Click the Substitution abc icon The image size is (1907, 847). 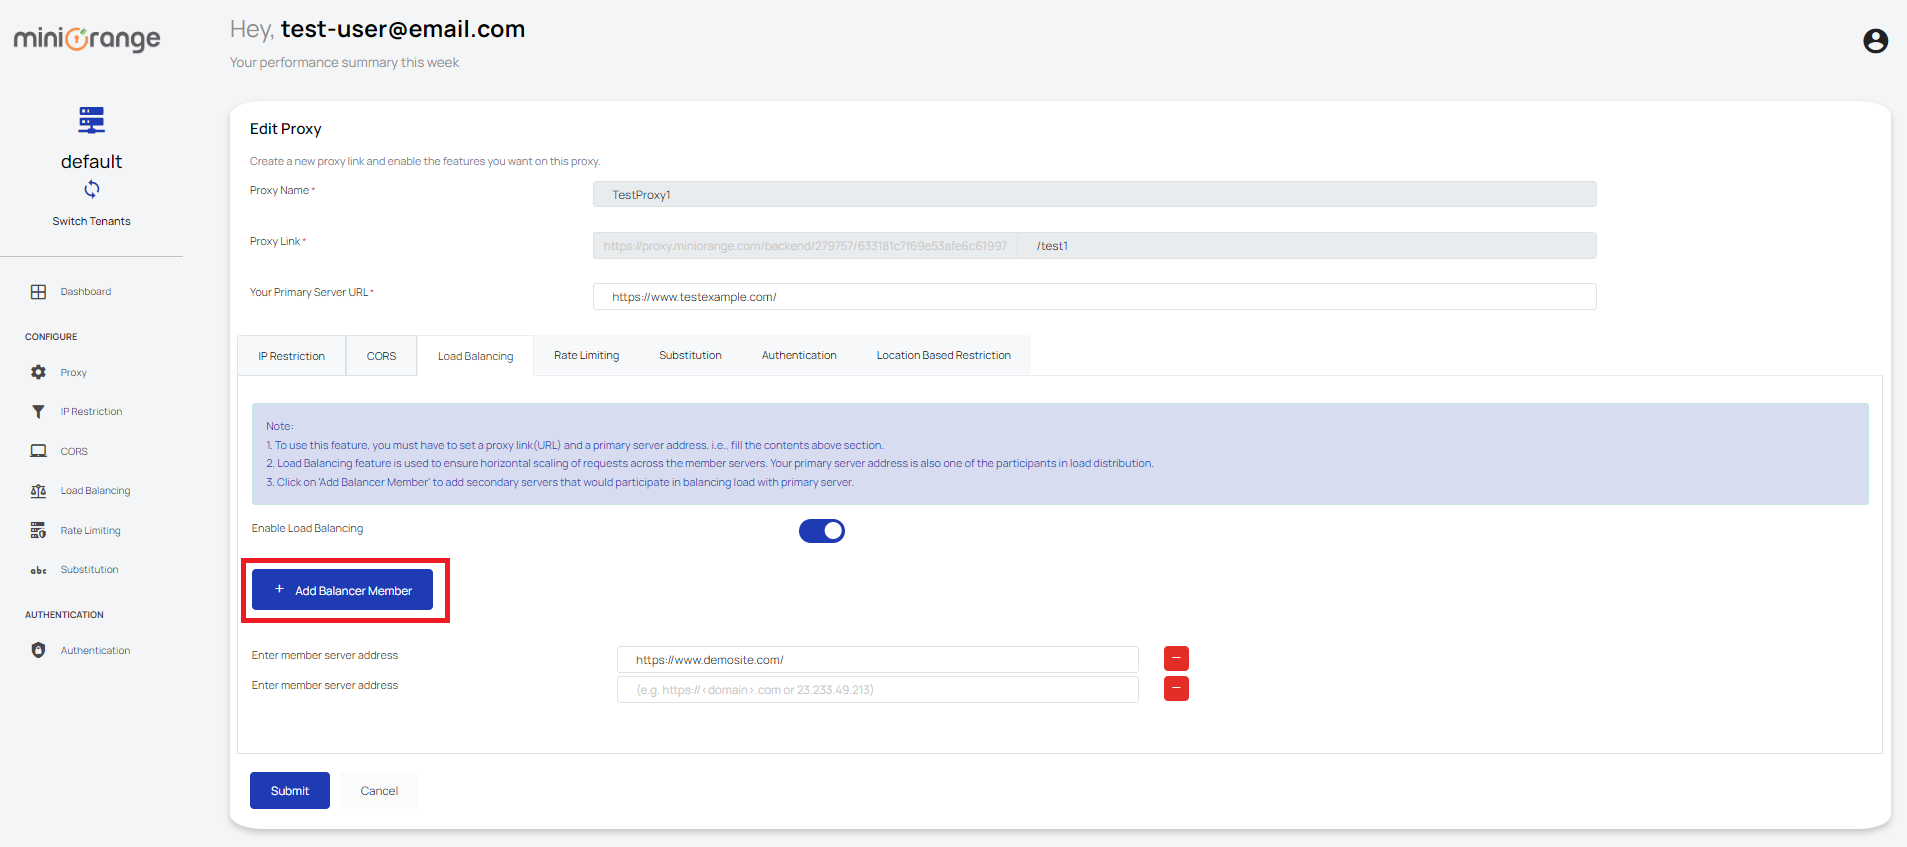[x=38, y=570]
